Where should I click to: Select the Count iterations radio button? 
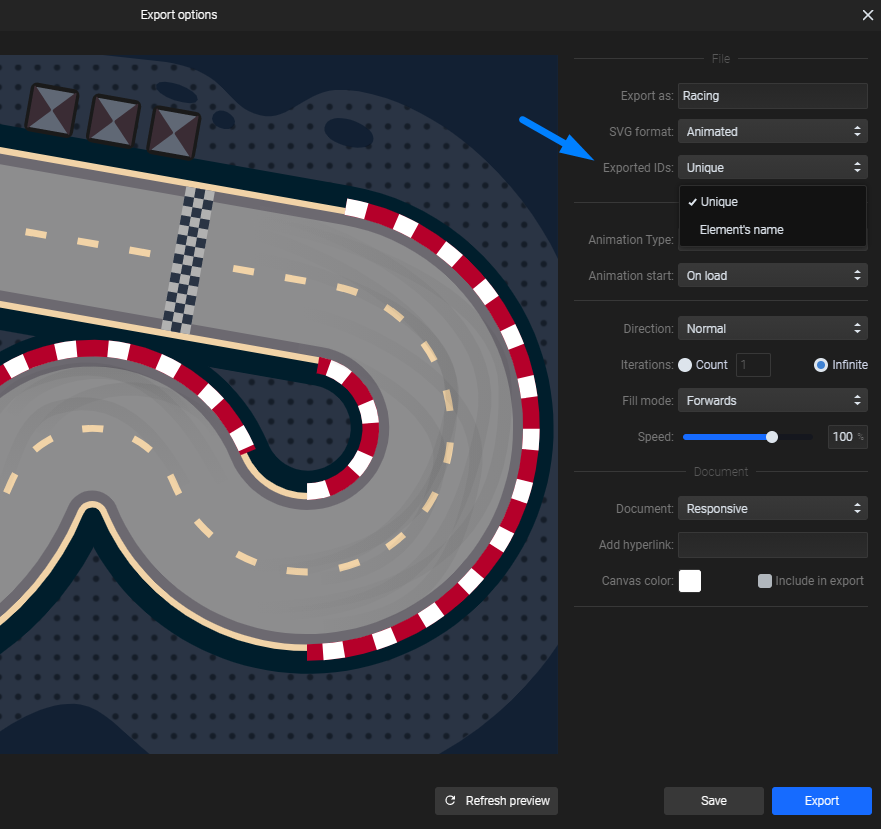(x=685, y=365)
